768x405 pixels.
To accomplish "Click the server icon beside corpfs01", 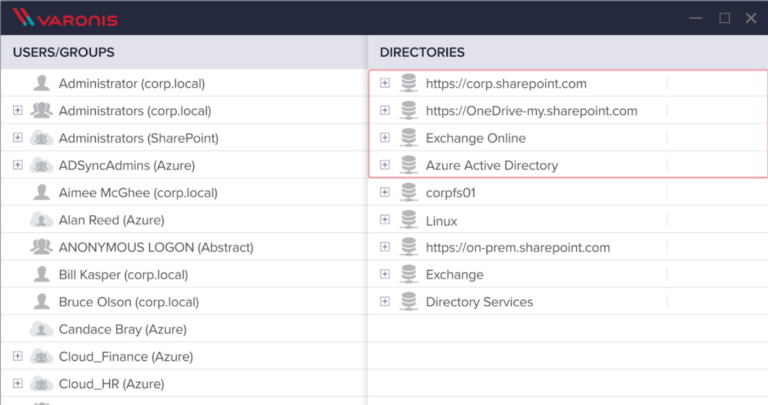I will pos(408,192).
